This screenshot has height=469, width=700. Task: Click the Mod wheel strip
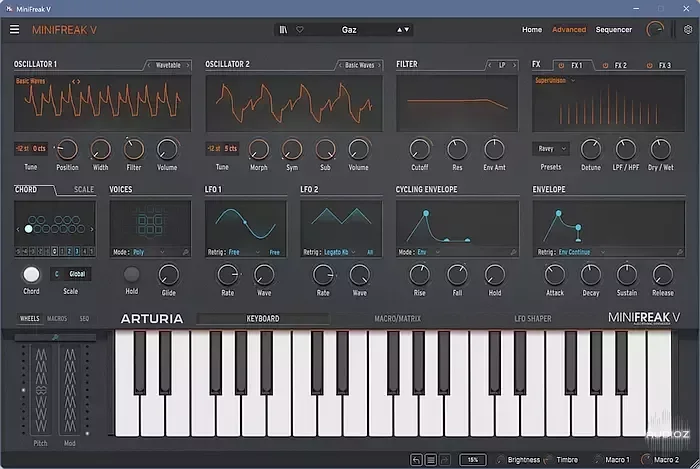70,390
